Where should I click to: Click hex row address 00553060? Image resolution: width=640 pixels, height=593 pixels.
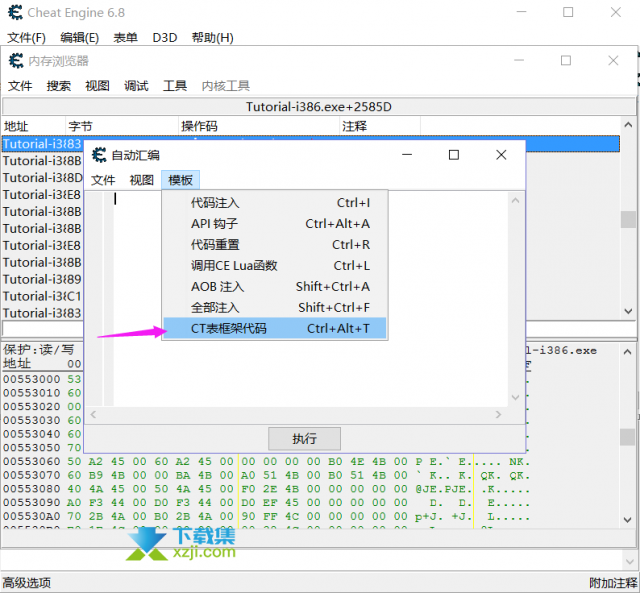pos(32,462)
